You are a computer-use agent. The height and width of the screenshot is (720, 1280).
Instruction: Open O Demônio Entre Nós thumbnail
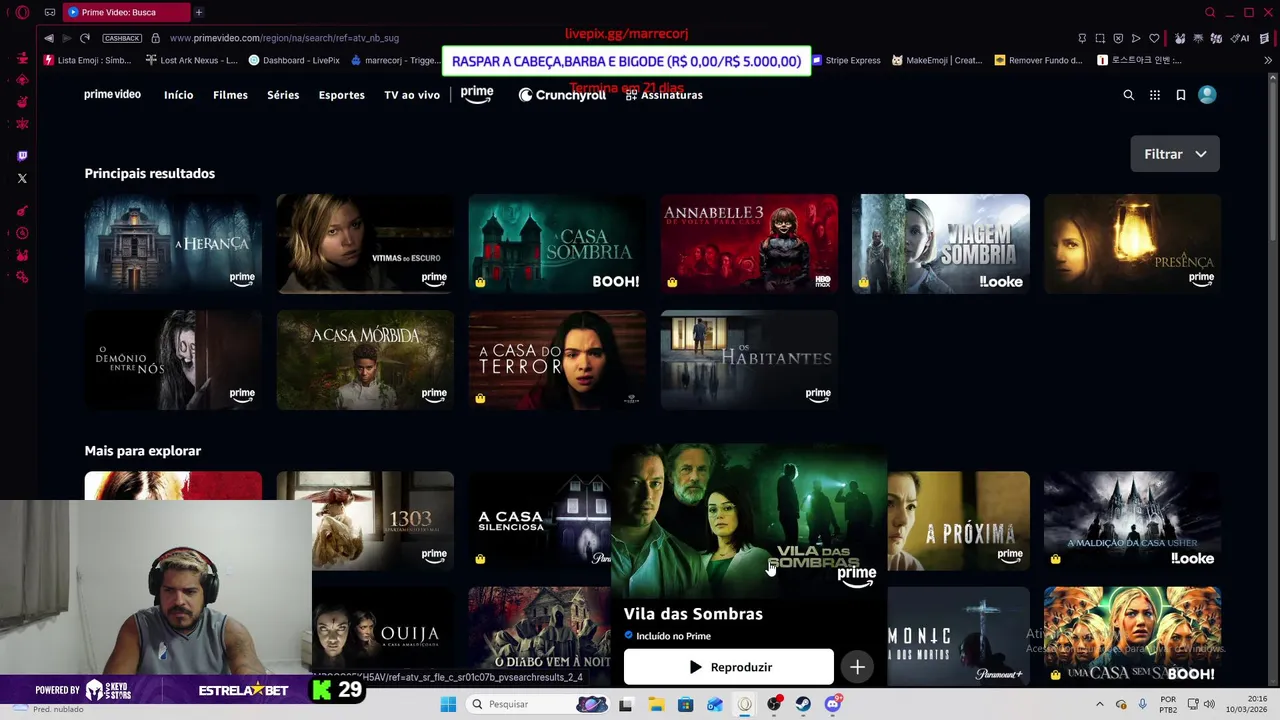click(173, 360)
